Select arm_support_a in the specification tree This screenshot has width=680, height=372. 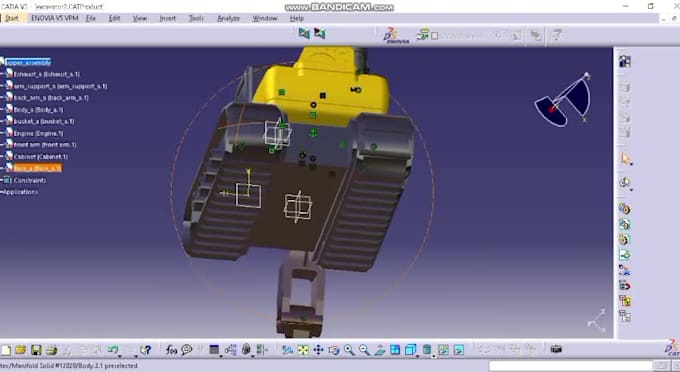point(60,86)
